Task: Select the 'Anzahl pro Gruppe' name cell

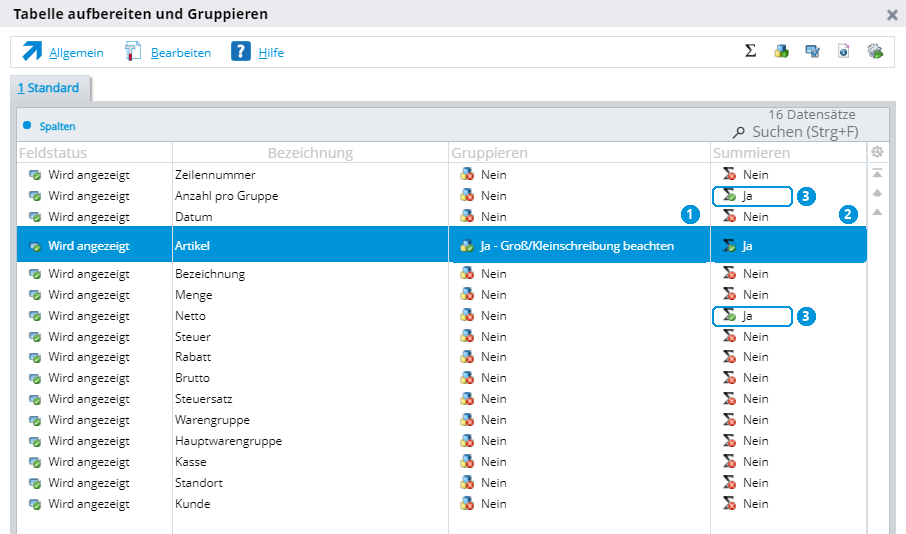Action: (226, 196)
